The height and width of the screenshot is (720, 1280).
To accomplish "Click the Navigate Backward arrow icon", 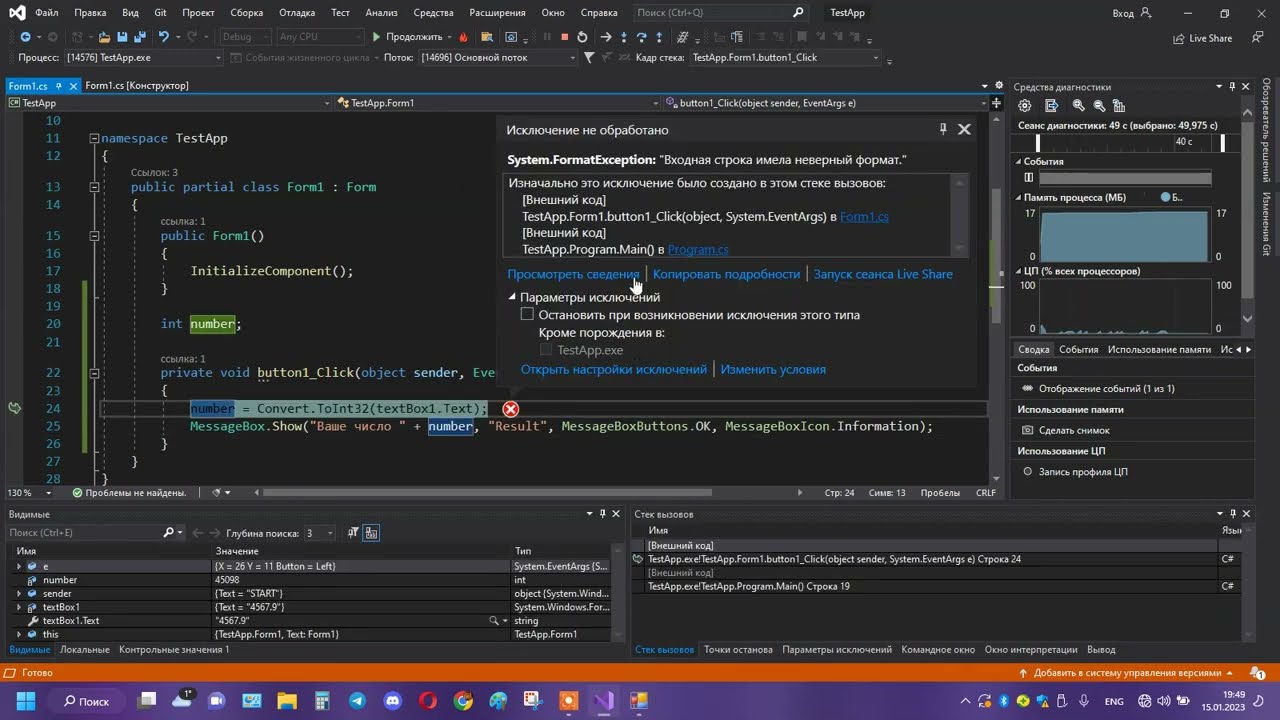I will click(25, 37).
